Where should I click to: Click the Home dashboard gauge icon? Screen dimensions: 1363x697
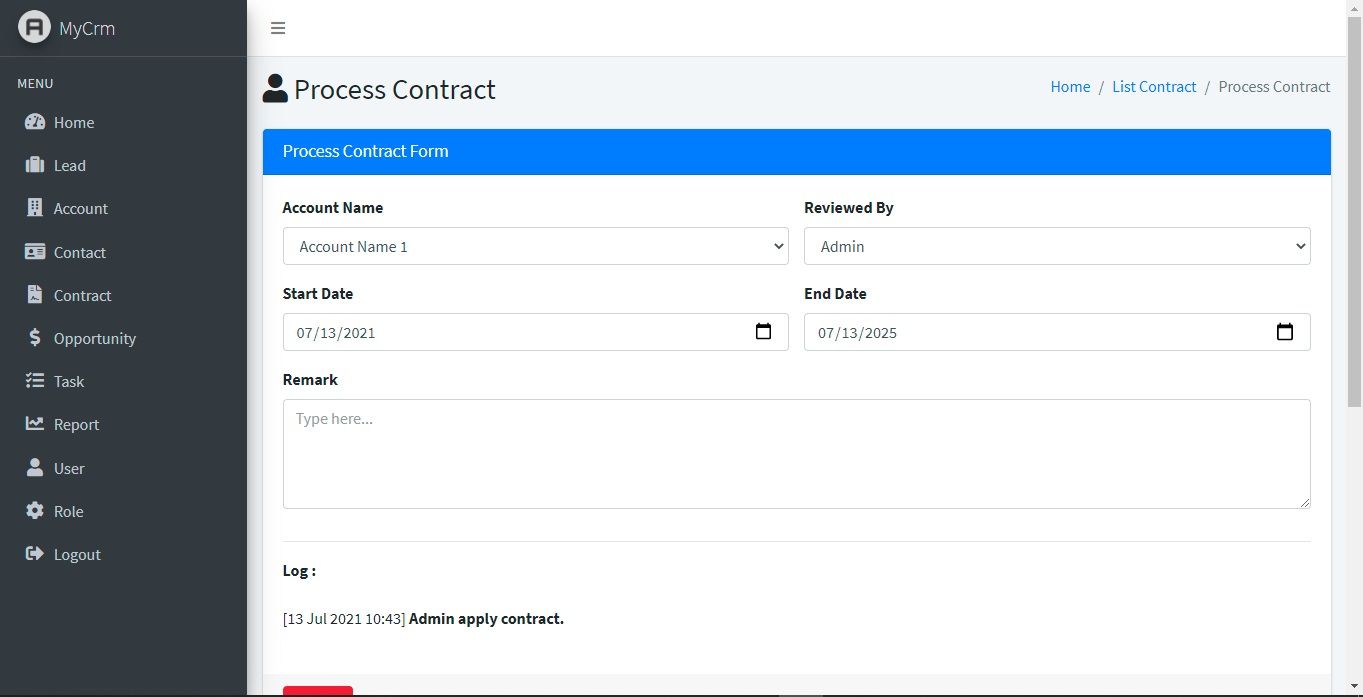click(x=35, y=122)
